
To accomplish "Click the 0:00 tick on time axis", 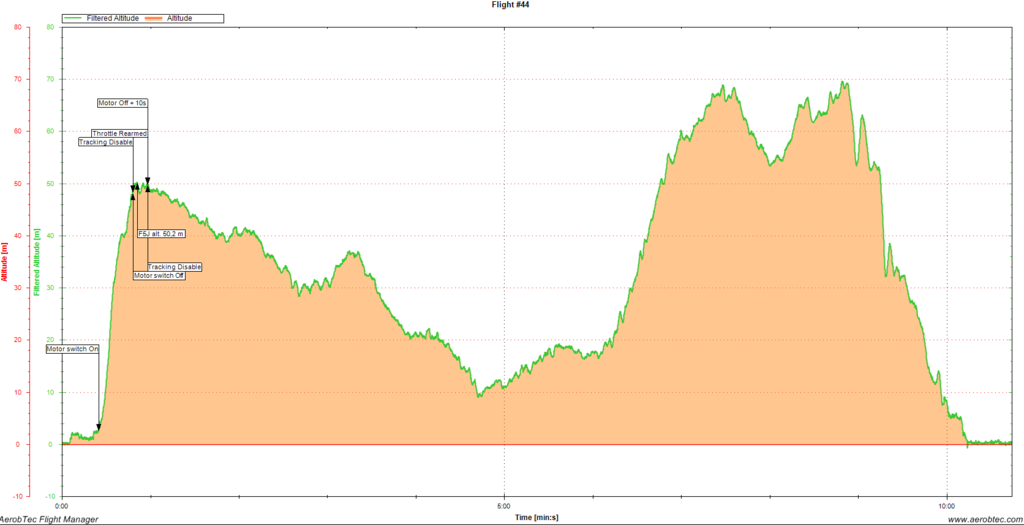I will tap(62, 505).
